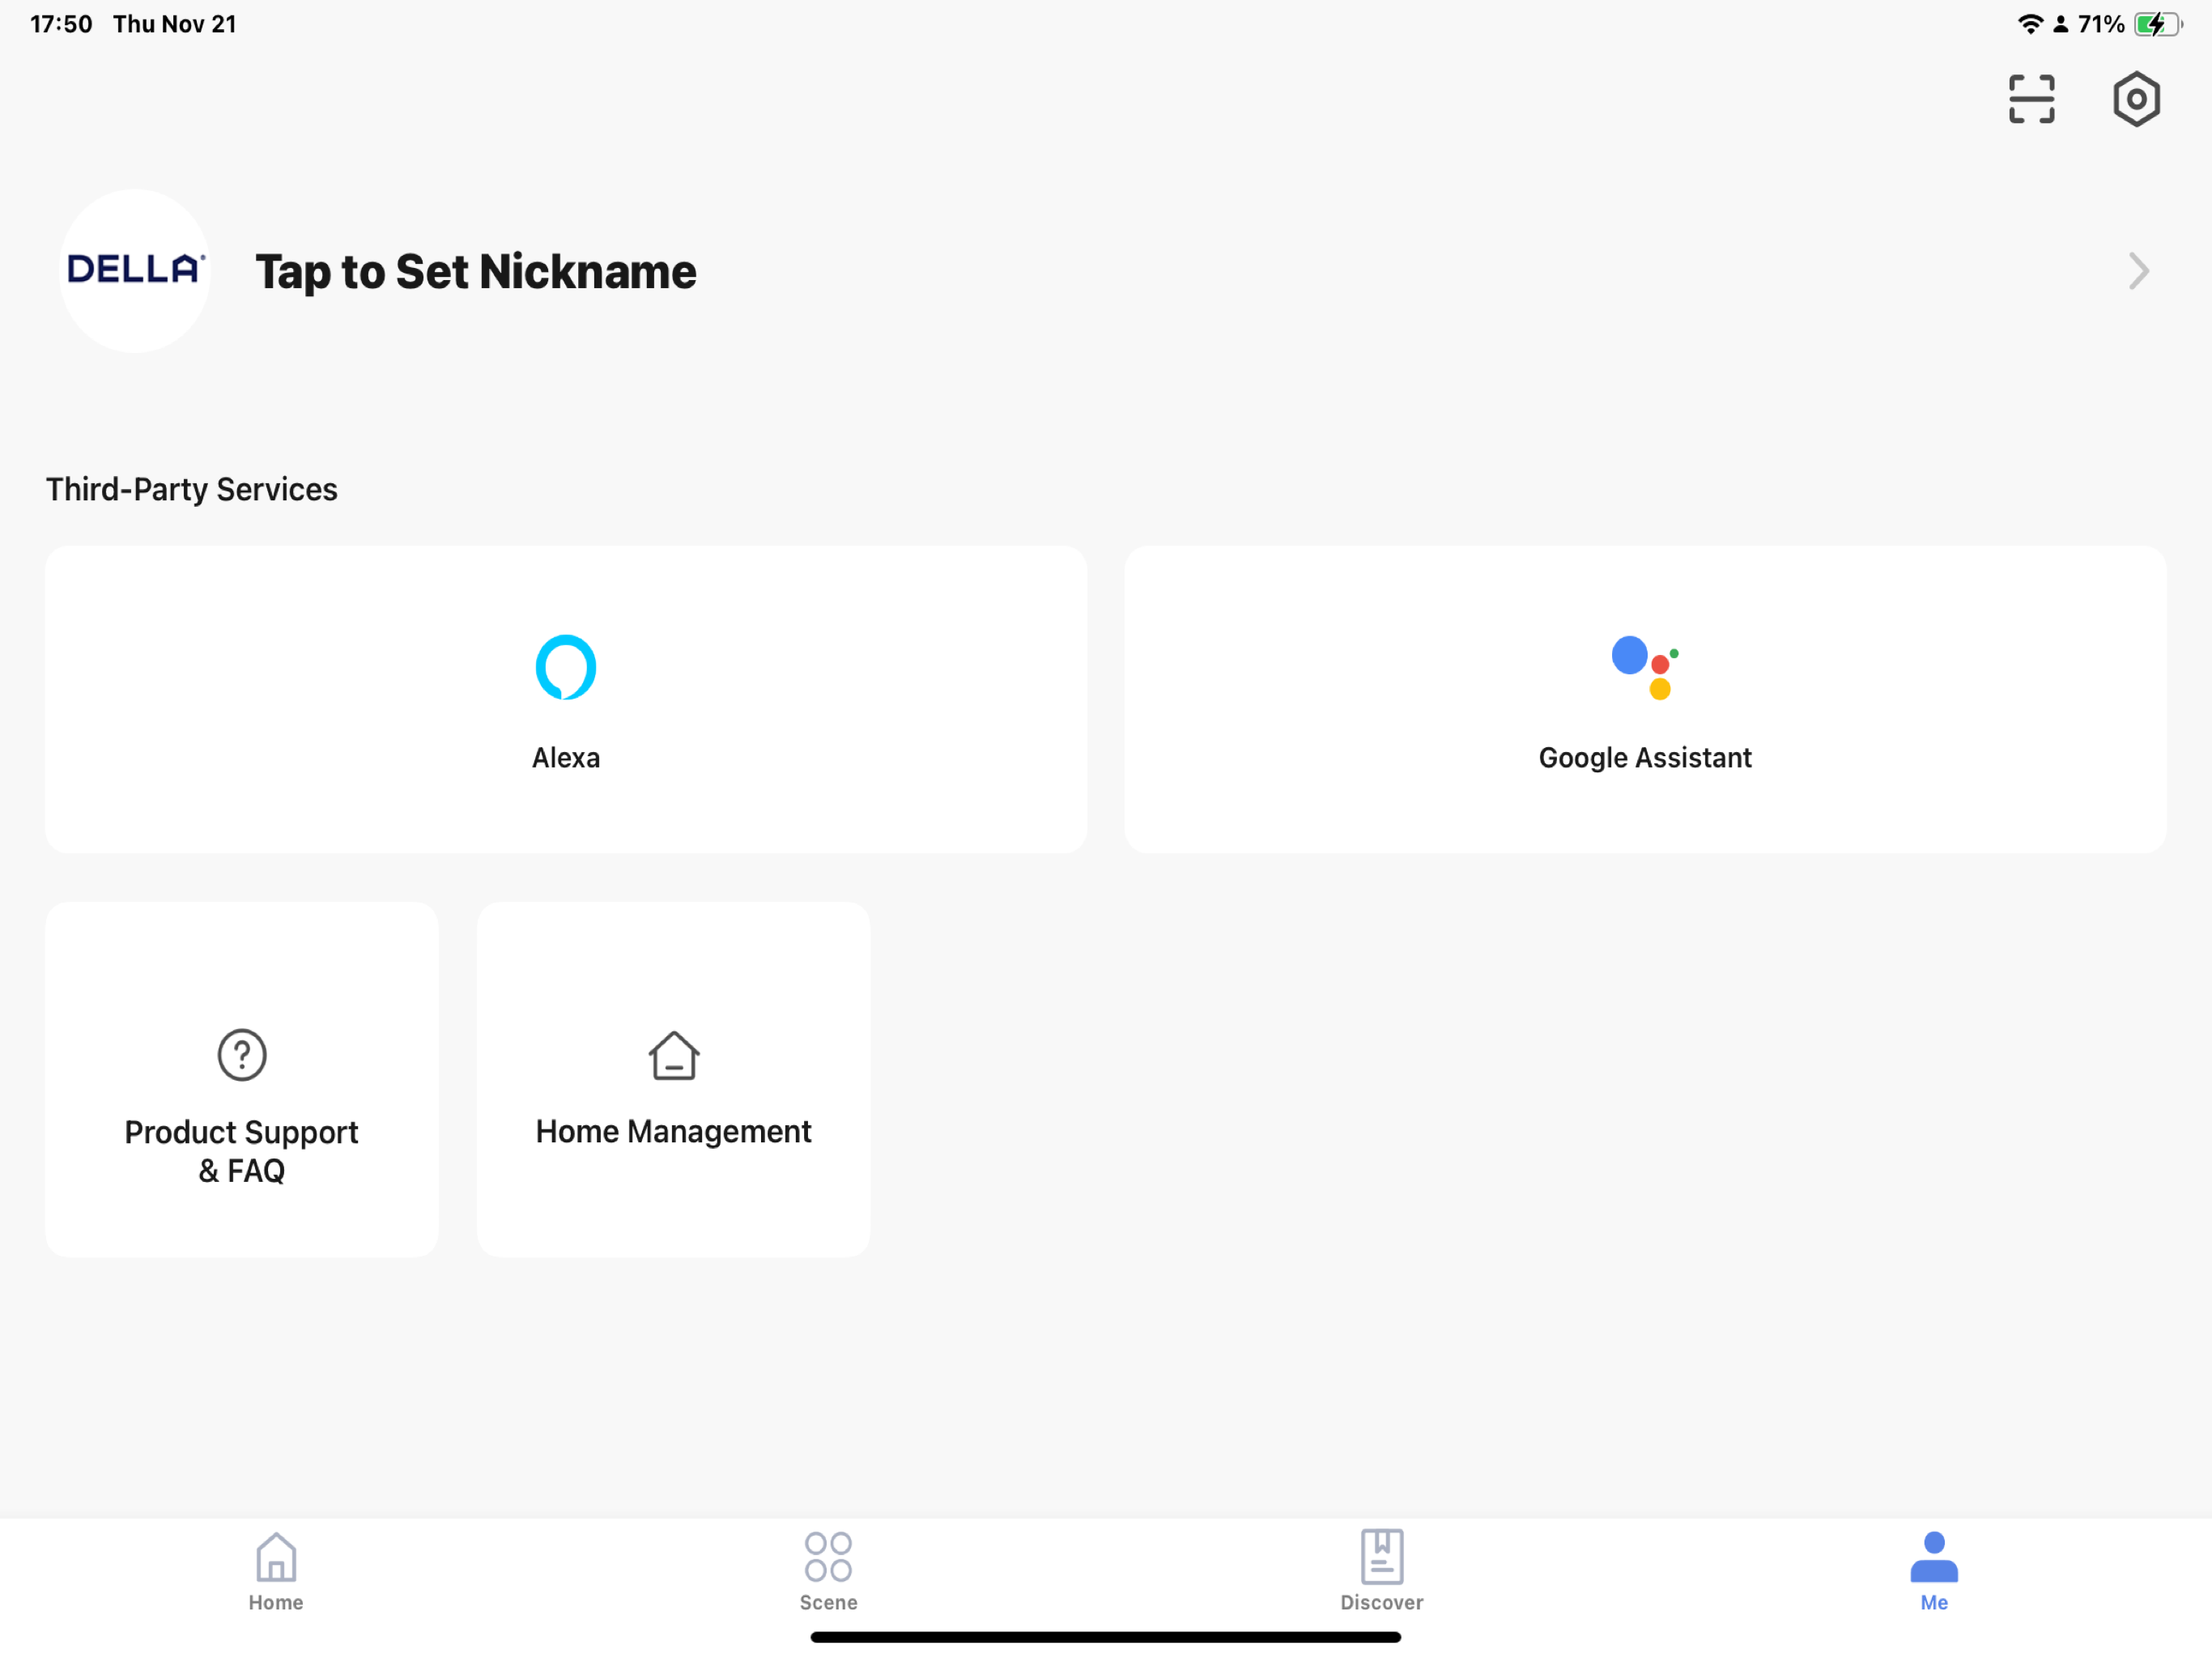Image resolution: width=2212 pixels, height=1658 pixels.
Task: Tap the 17:50 clock in status bar
Action: (61, 24)
